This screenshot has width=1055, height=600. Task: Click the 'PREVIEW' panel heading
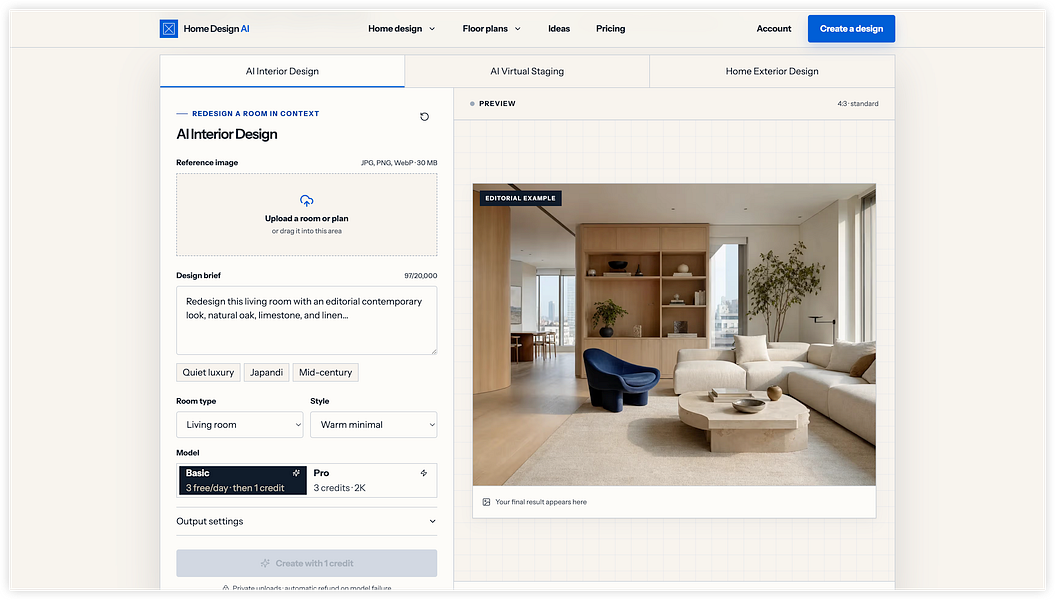click(x=497, y=104)
